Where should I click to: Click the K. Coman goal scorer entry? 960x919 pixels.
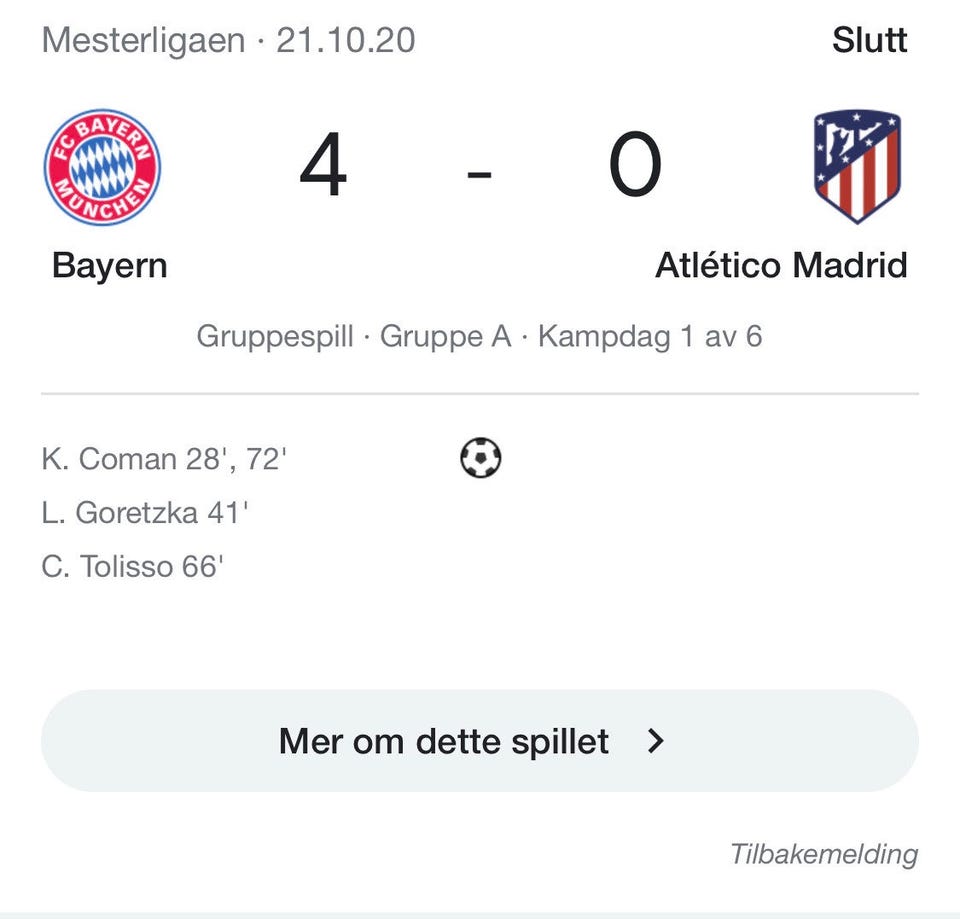[x=164, y=459]
